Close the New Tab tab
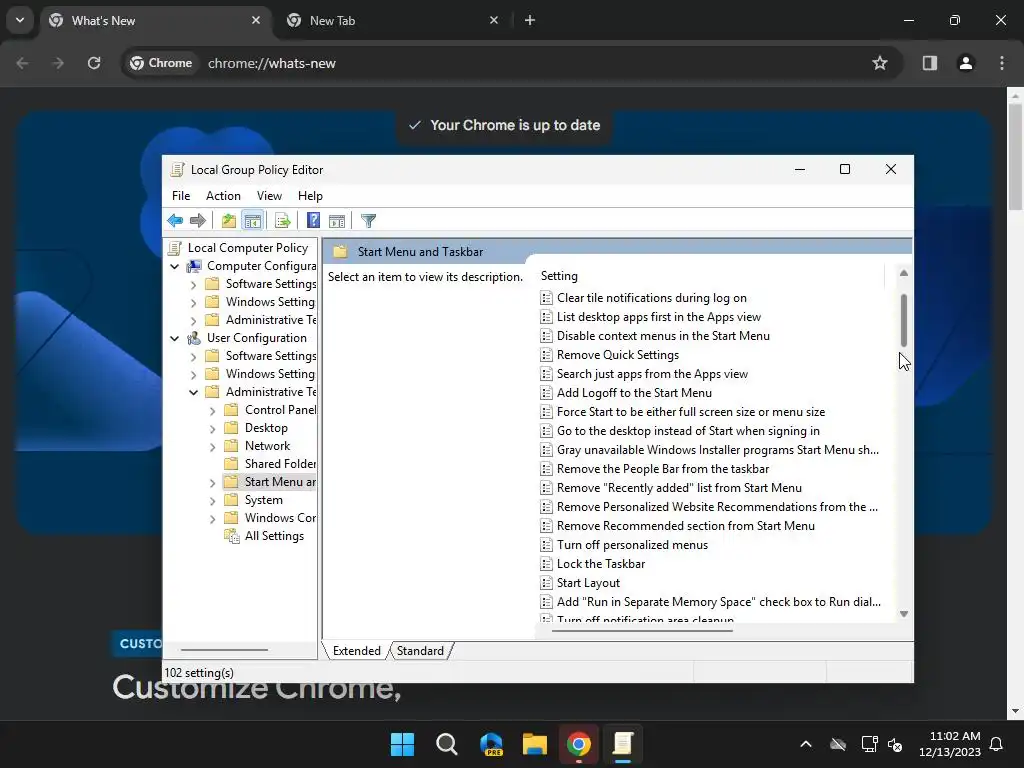This screenshot has width=1024, height=768. 494,20
